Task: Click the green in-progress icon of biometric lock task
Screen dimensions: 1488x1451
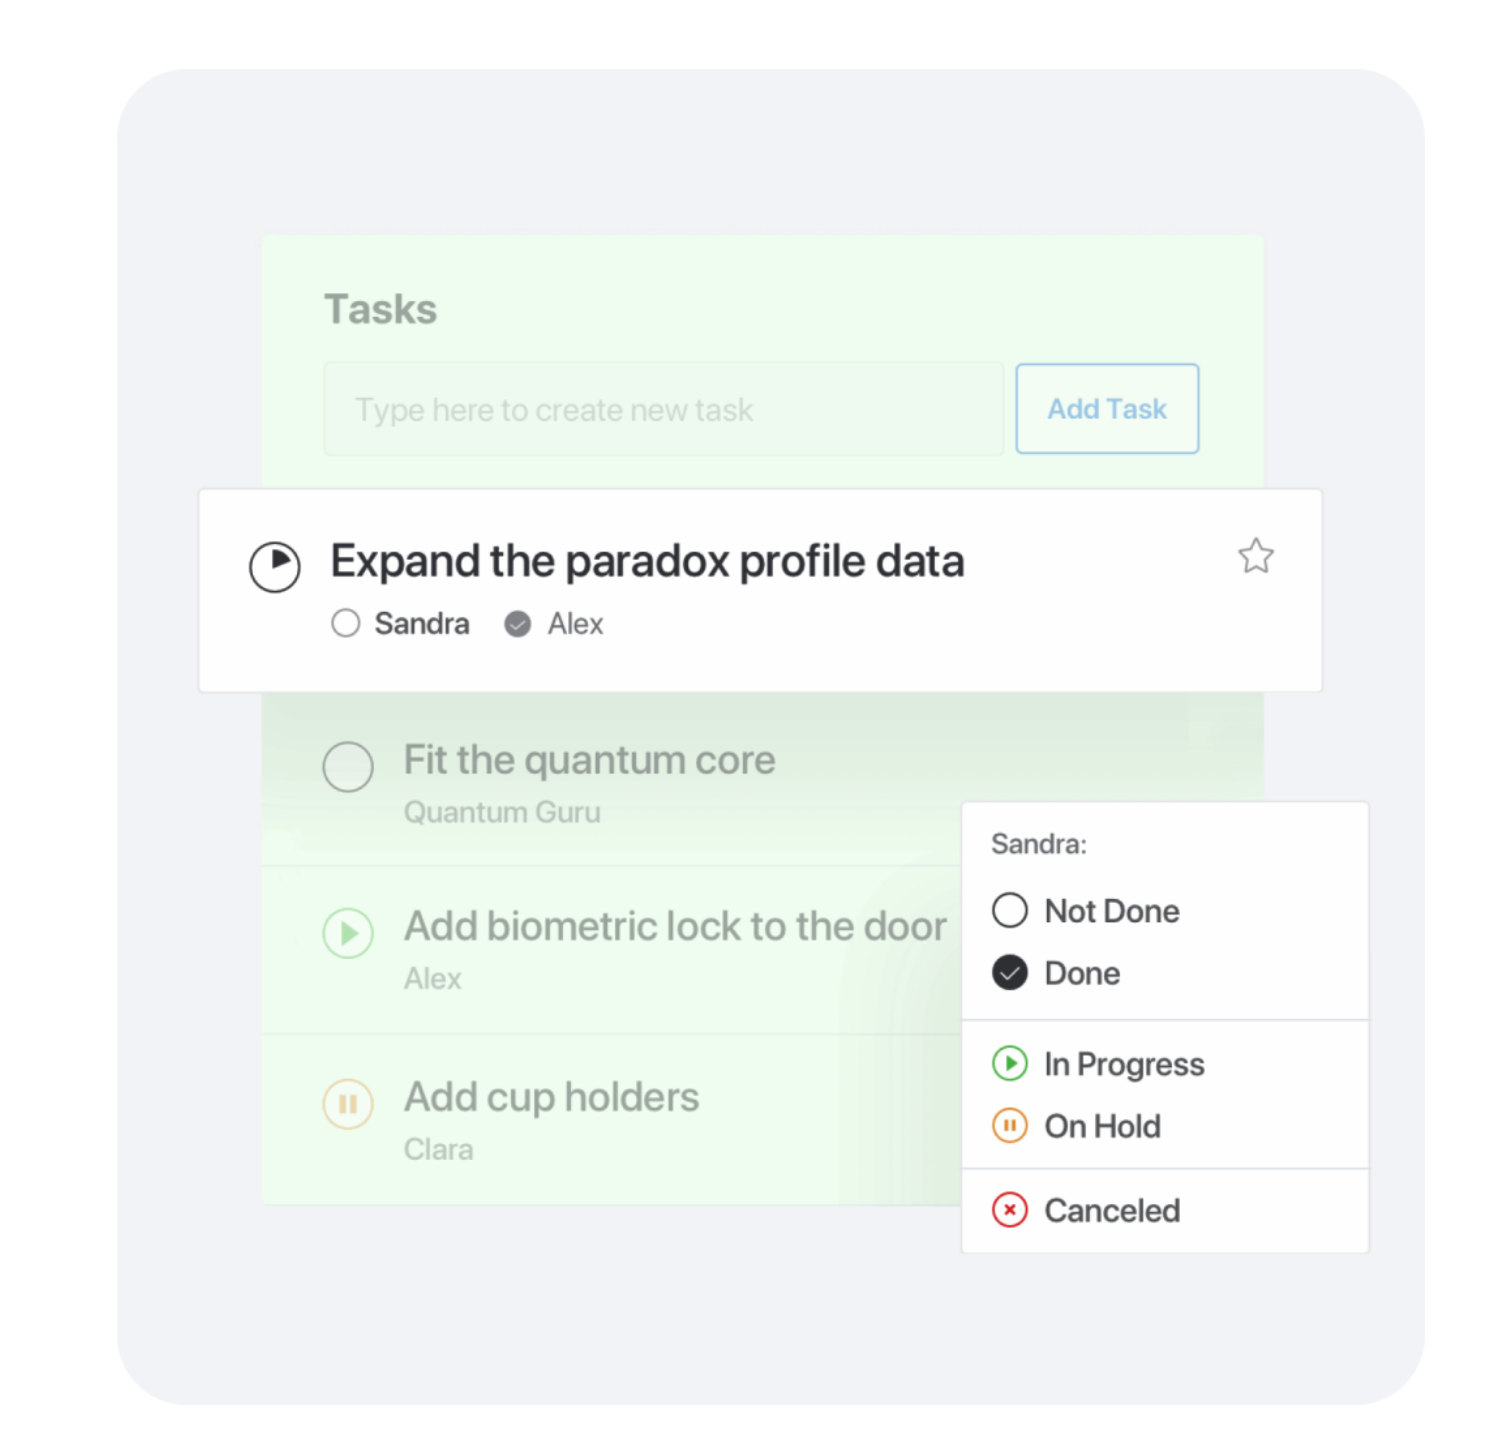Action: (348, 933)
